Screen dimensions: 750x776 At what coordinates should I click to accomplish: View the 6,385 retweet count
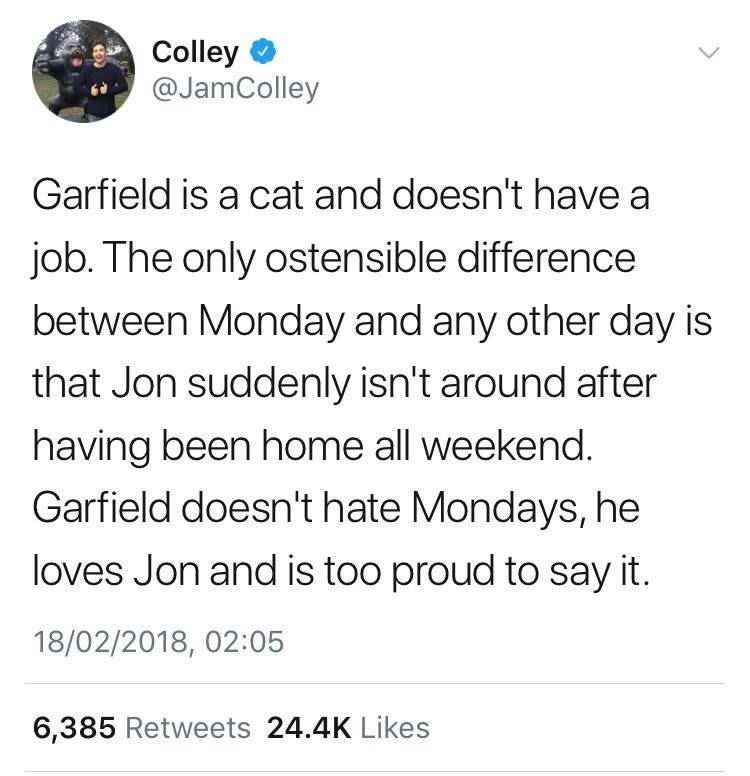pyautogui.click(x=75, y=727)
